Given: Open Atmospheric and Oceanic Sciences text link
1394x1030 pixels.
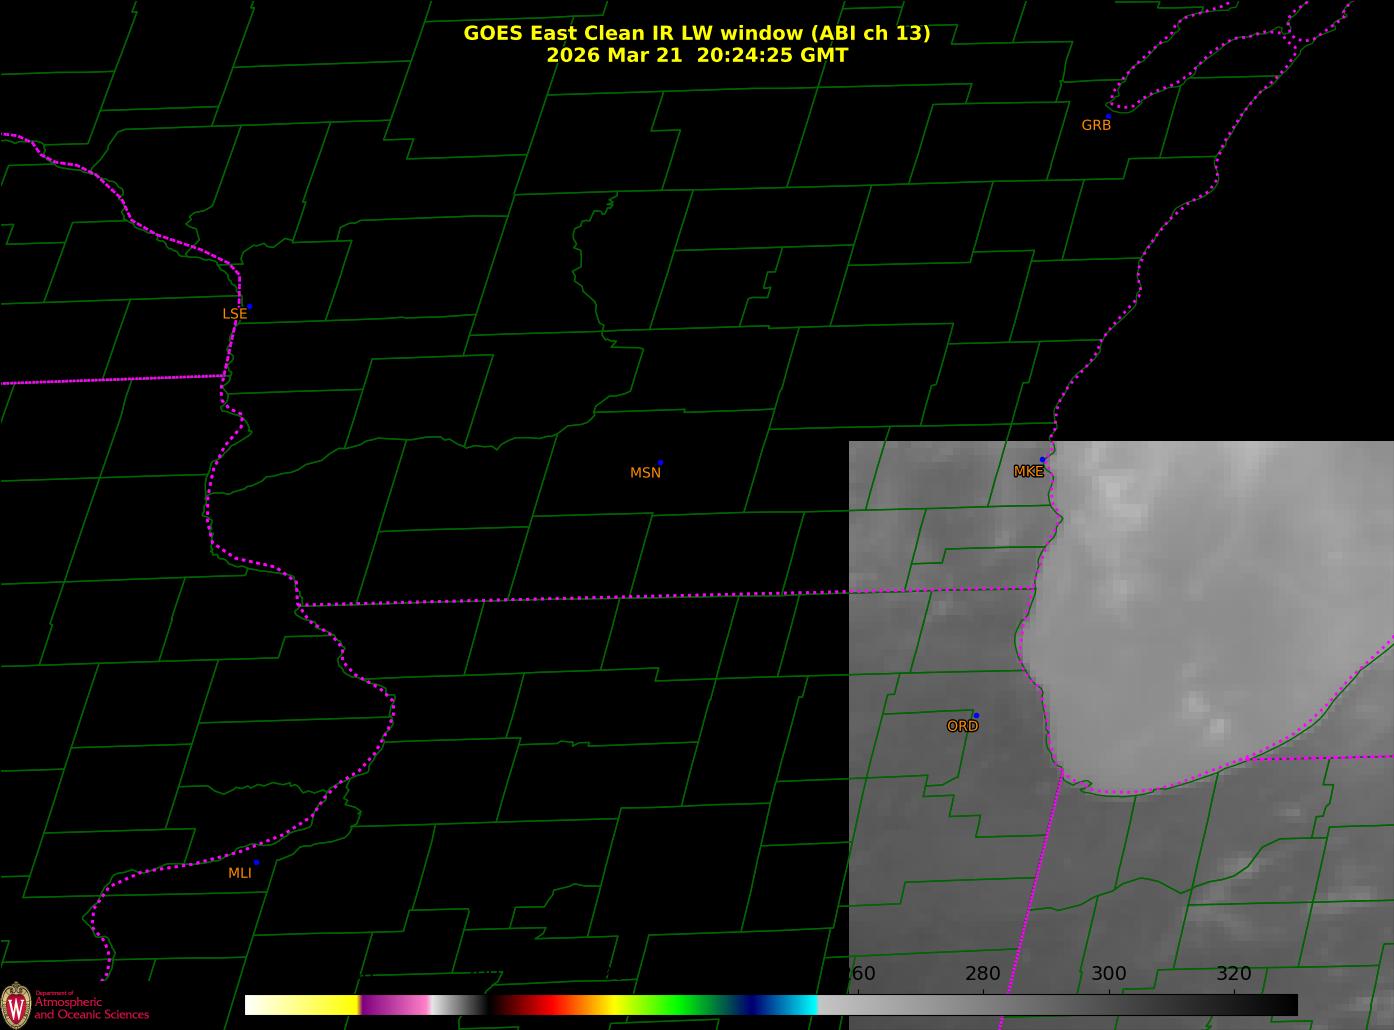Looking at the screenshot, I should [91, 1008].
